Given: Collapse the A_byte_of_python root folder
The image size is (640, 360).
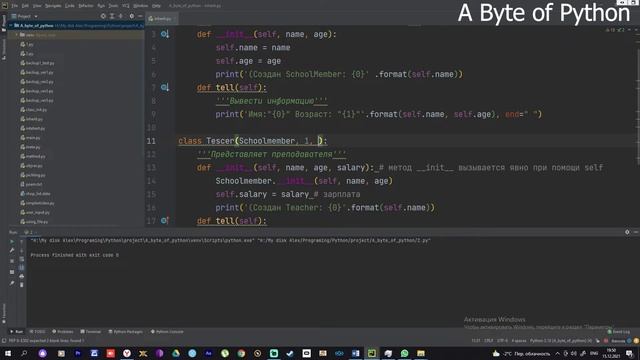Looking at the screenshot, I should tap(11, 25).
